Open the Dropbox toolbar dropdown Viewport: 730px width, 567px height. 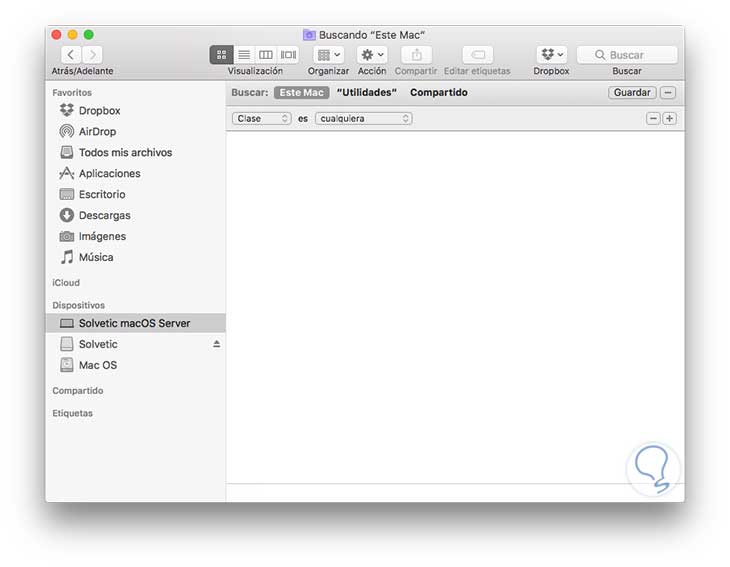[552, 55]
